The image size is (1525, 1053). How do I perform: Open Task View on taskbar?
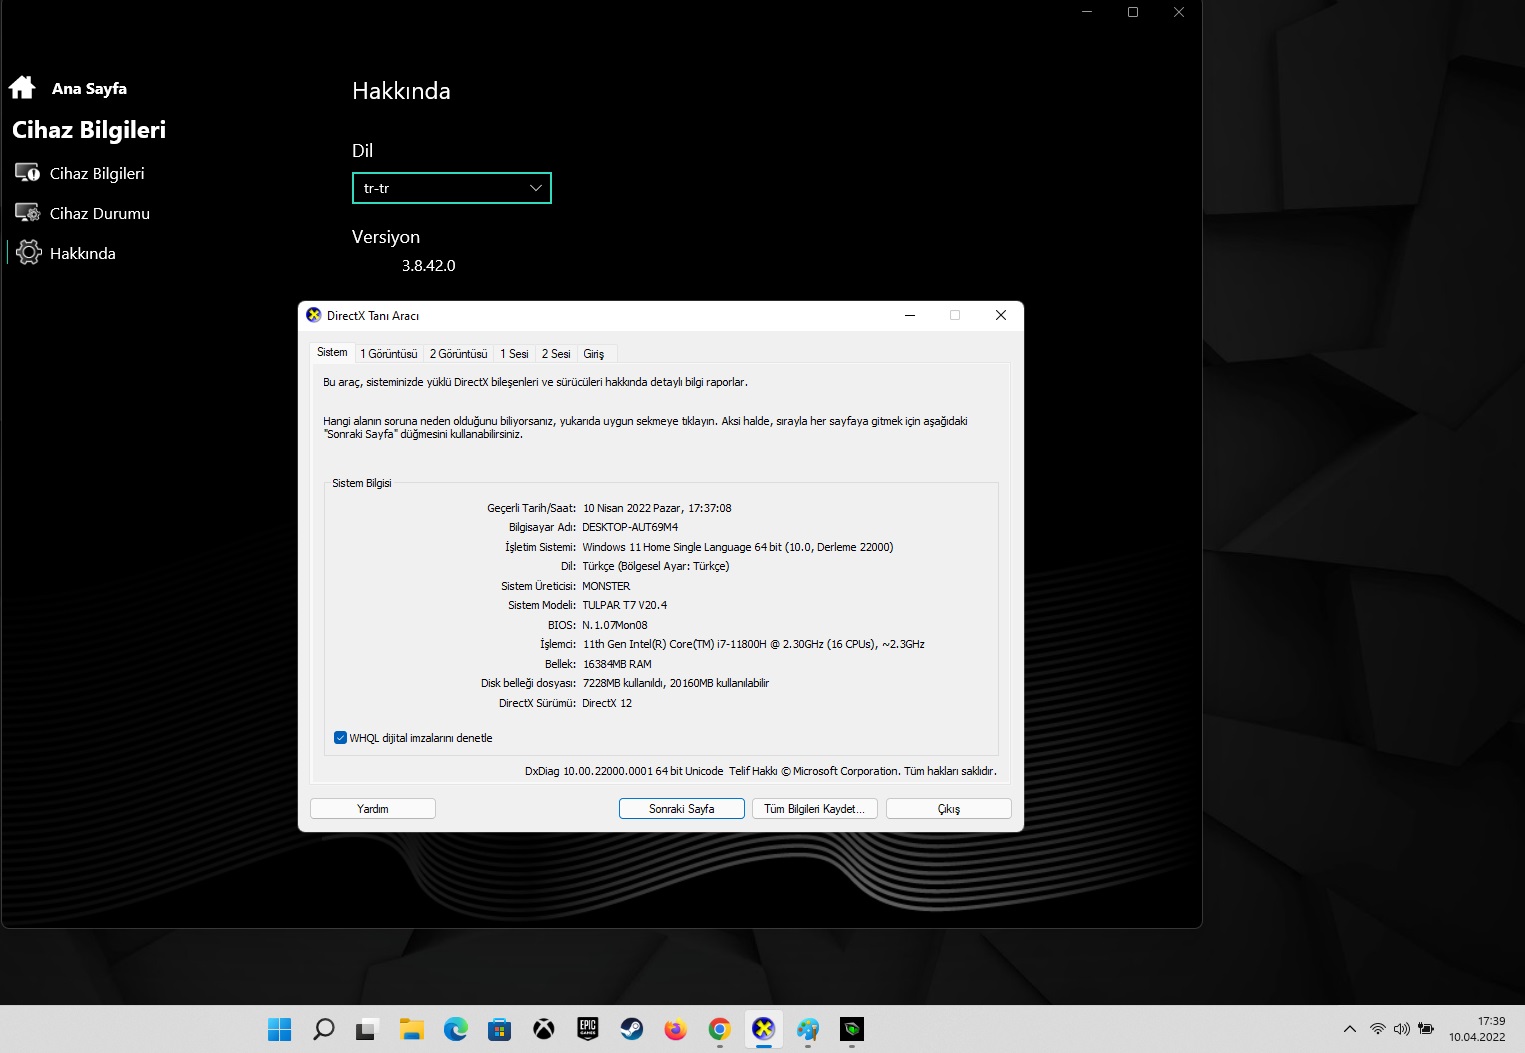click(x=367, y=1029)
